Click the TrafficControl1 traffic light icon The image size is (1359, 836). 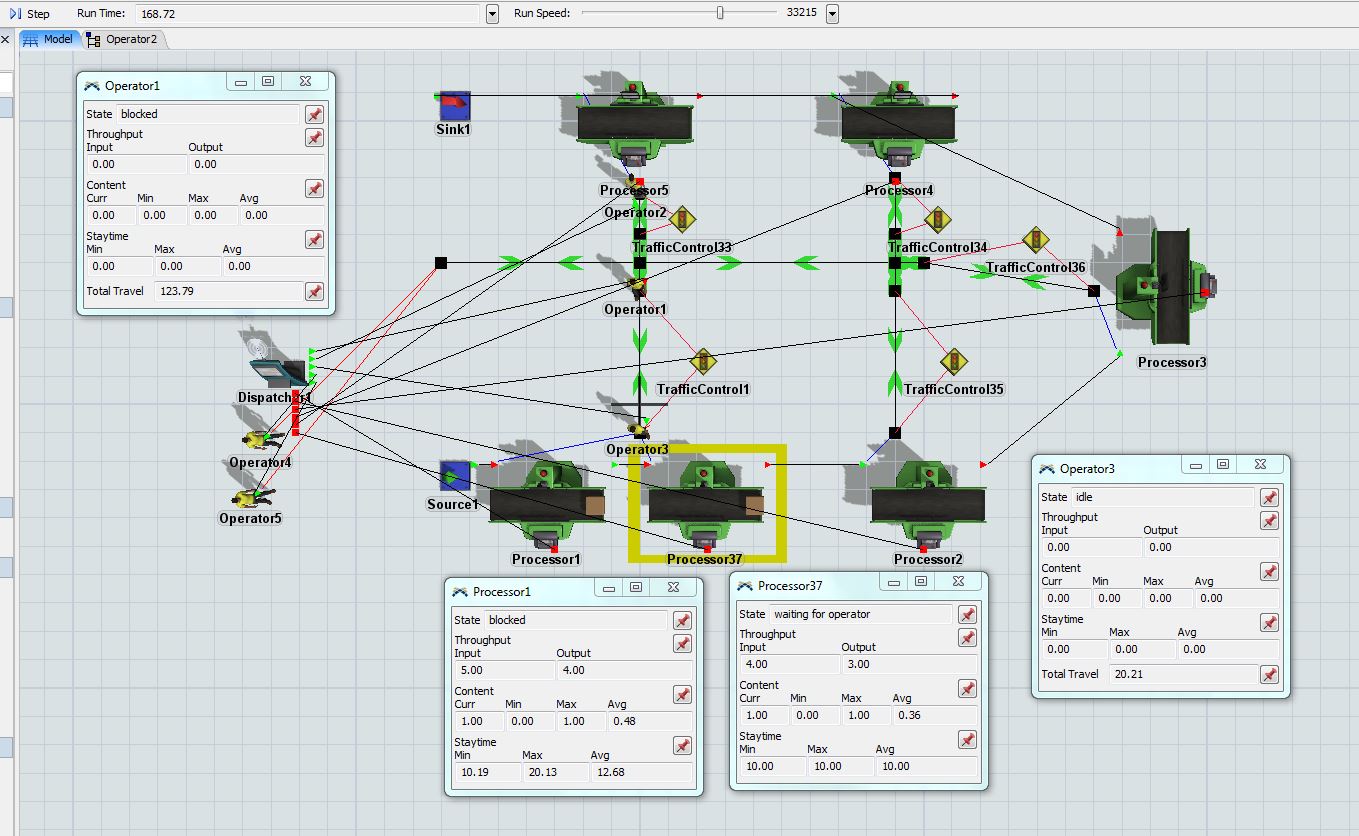click(x=704, y=361)
